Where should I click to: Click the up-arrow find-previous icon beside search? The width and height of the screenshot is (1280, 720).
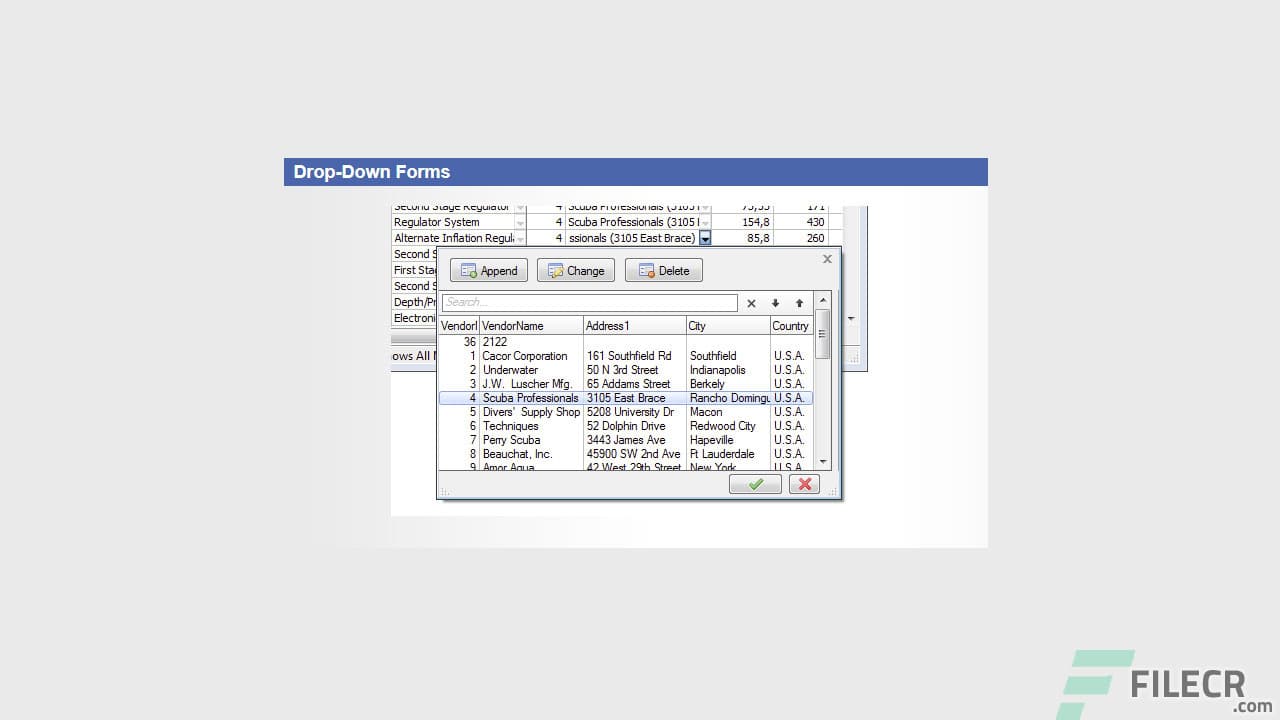pos(799,302)
